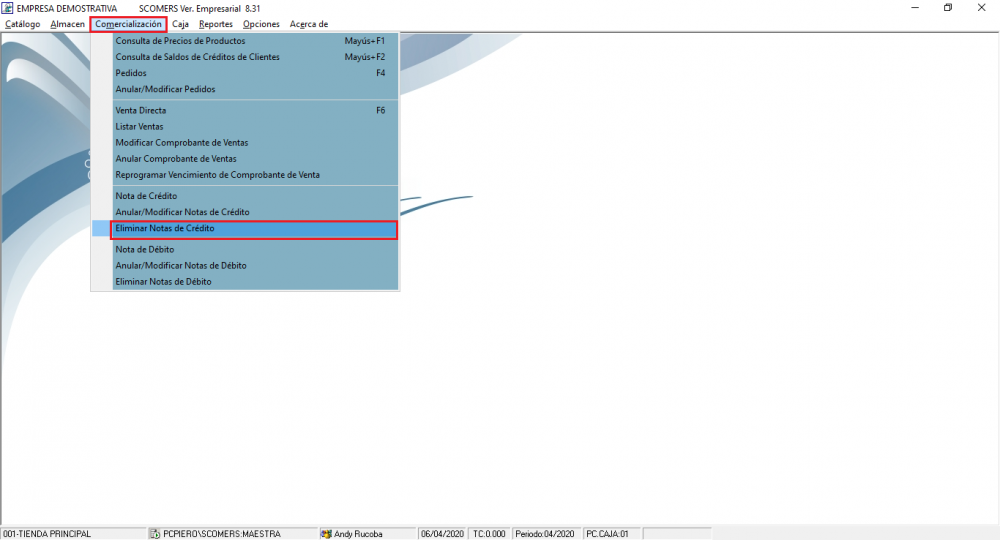Click the database icon beside PCPIERO\SCOMERS:MAESTRA

coord(154,534)
